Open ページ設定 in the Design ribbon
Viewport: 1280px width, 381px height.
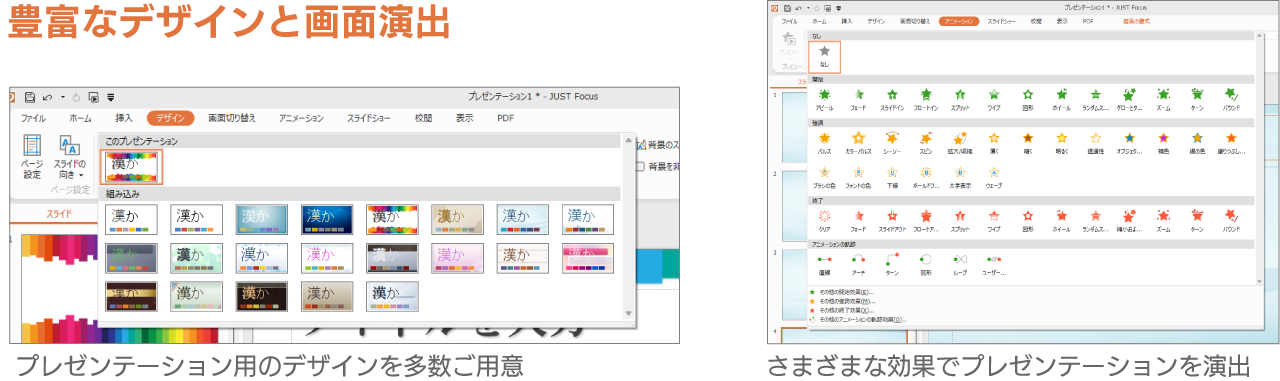tap(32, 157)
